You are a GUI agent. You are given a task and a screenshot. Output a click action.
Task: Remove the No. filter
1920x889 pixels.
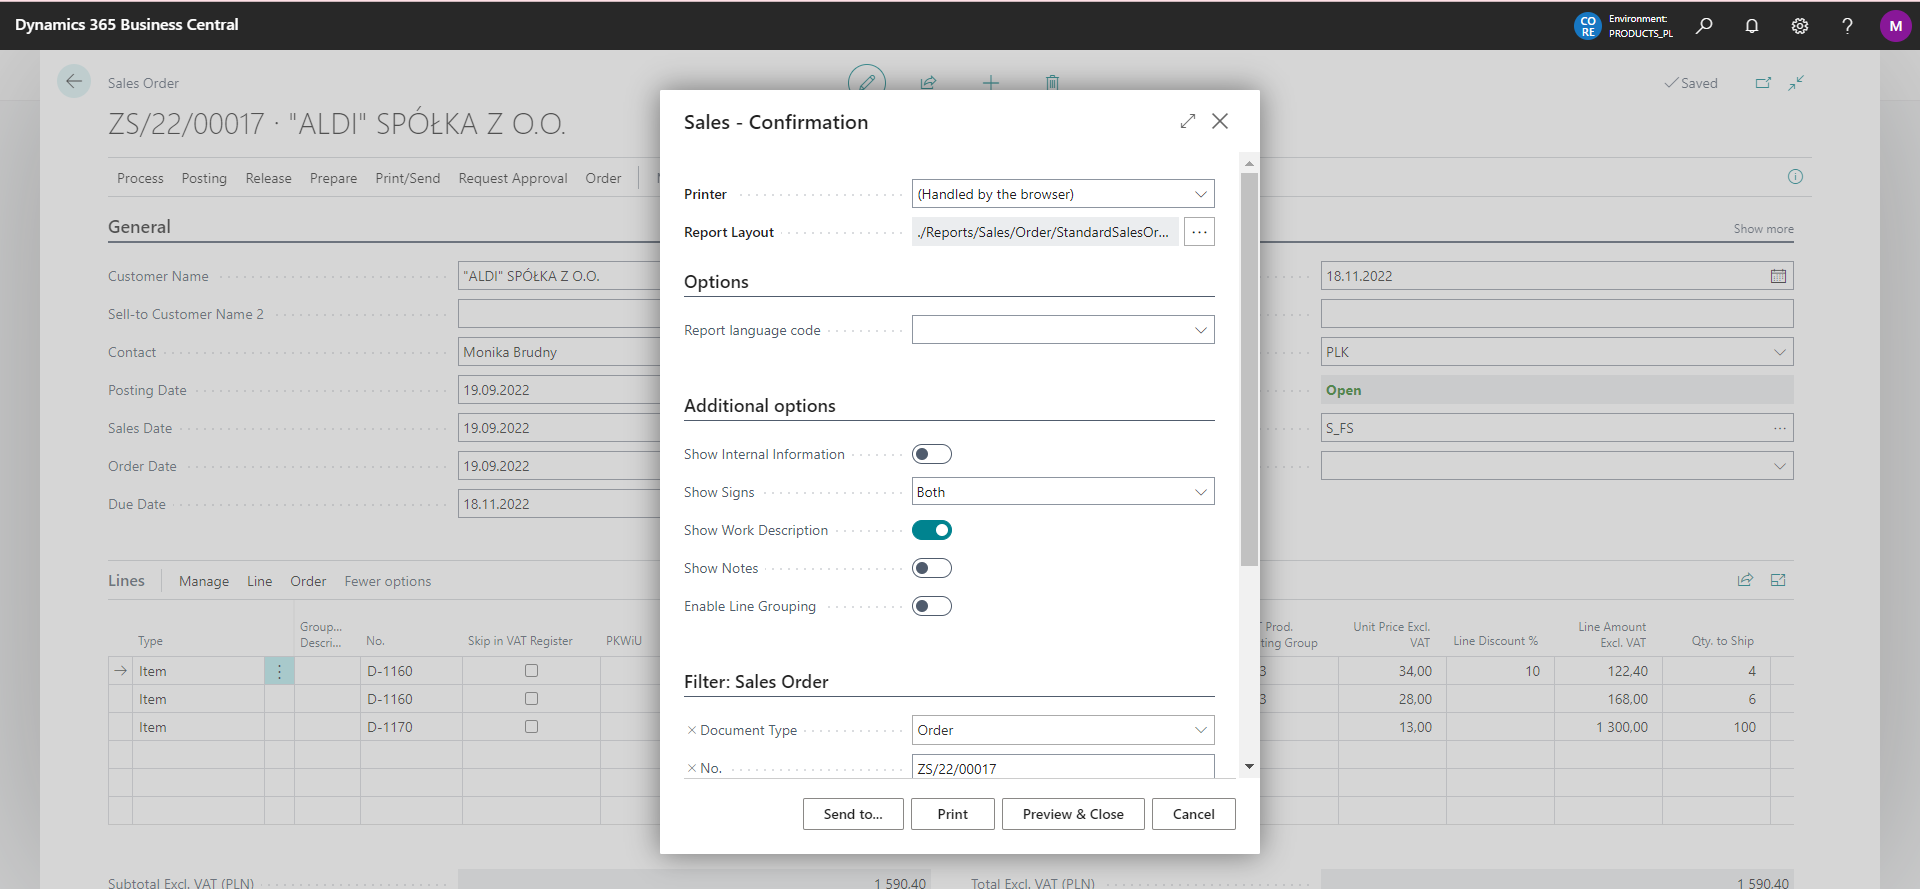tap(691, 768)
